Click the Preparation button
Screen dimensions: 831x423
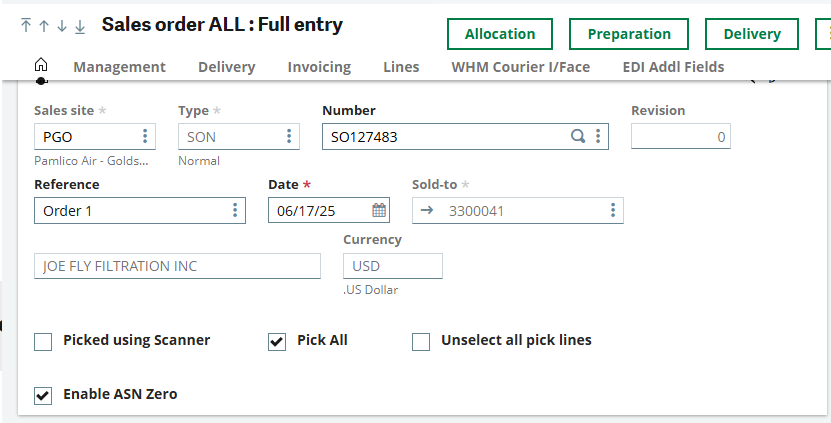coord(629,34)
